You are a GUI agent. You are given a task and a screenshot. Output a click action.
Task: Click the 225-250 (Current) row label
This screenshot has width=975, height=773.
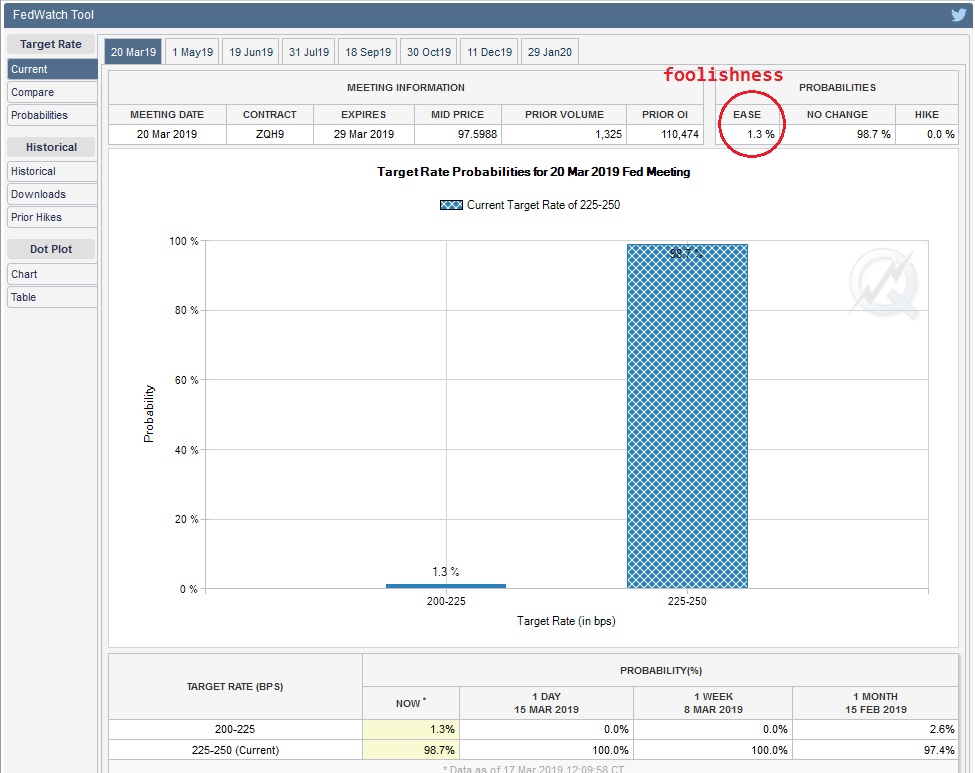click(x=235, y=750)
